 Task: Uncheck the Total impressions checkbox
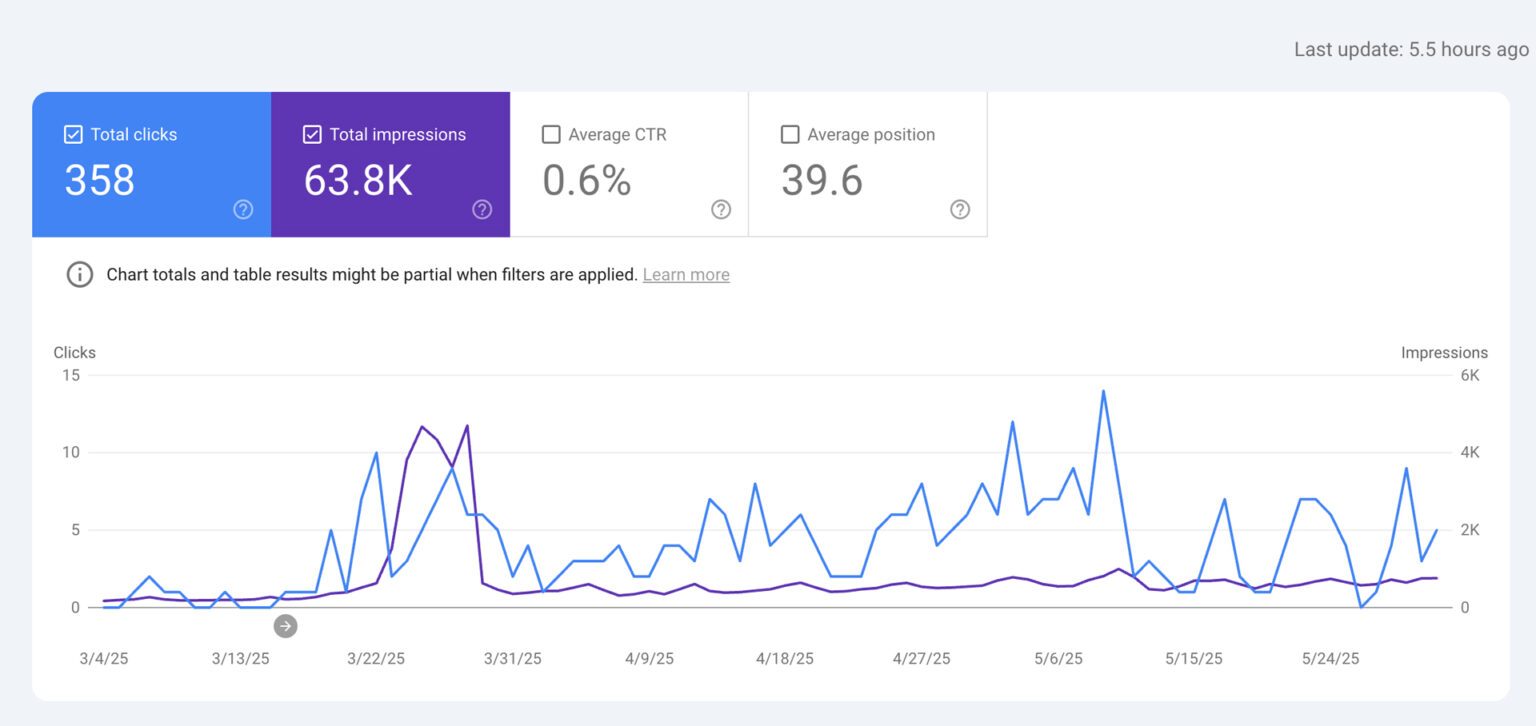[x=312, y=133]
